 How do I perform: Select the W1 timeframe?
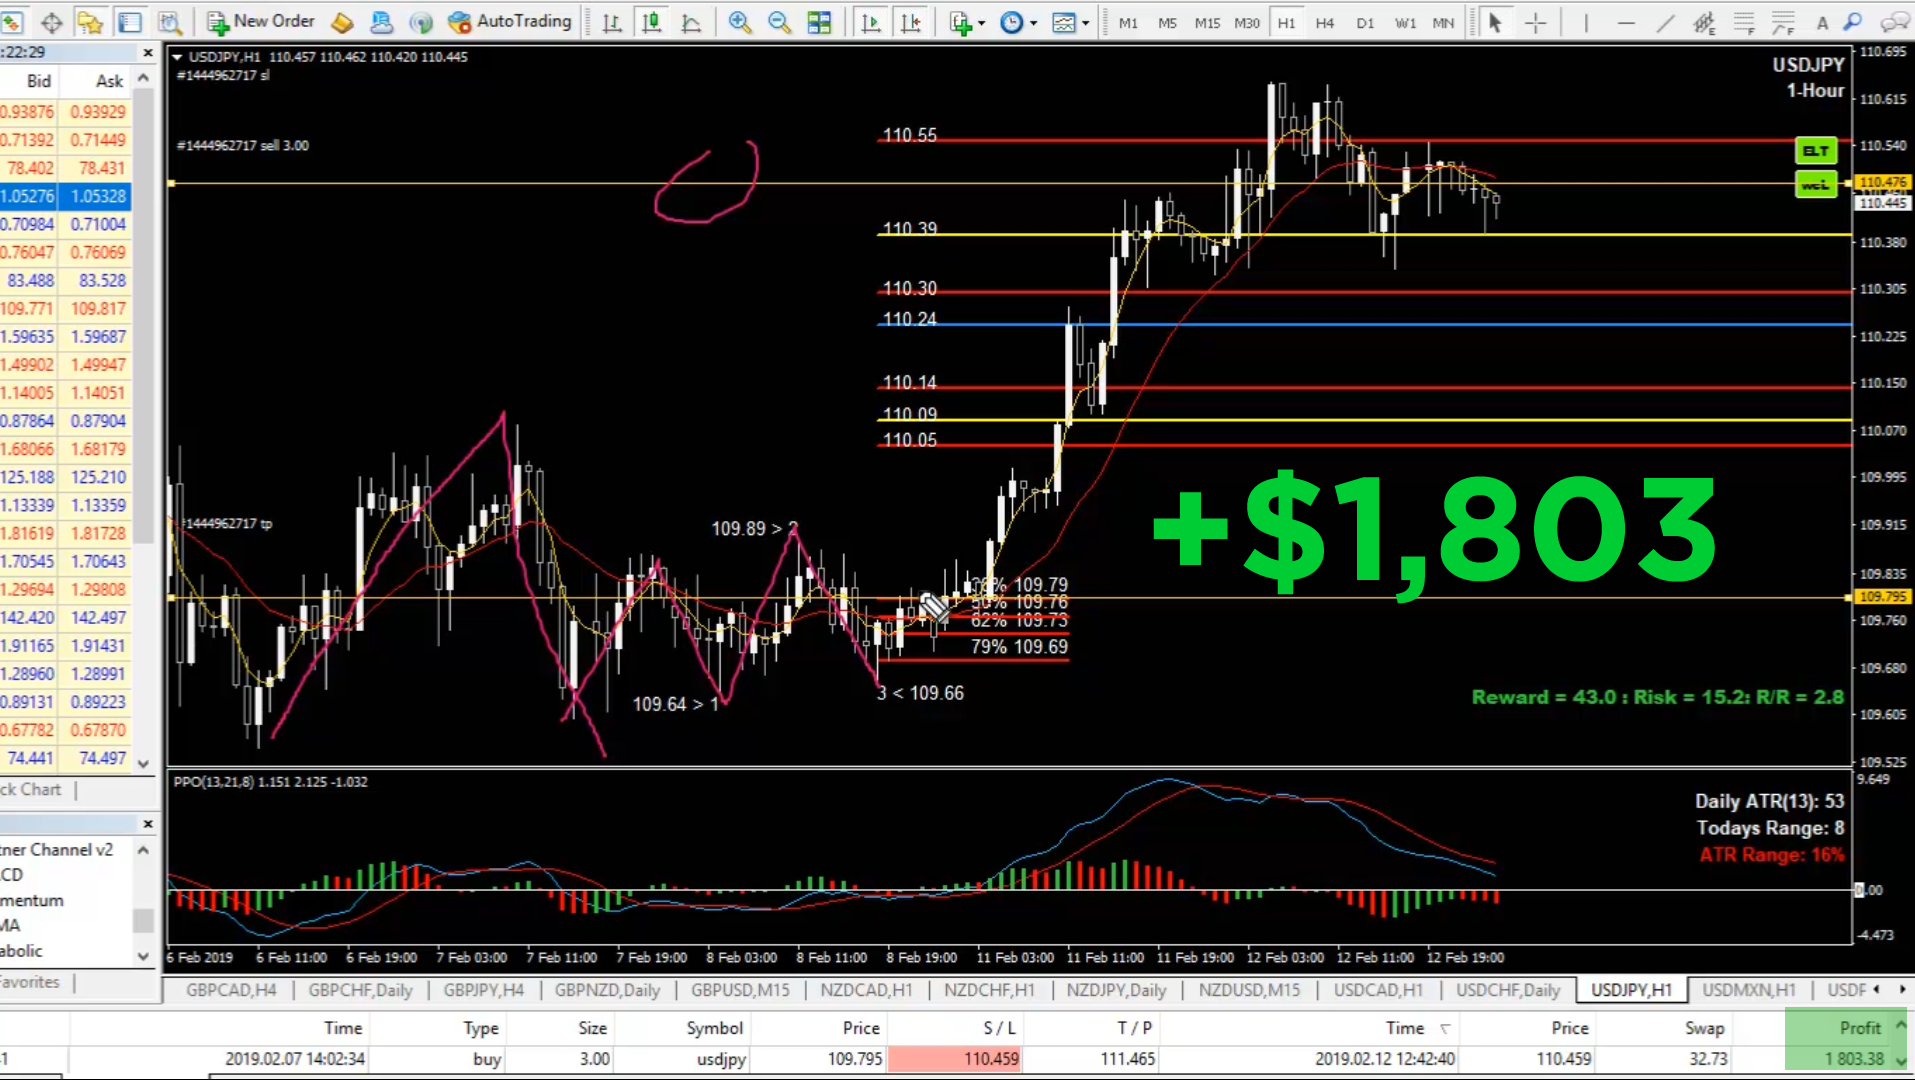pyautogui.click(x=1405, y=22)
